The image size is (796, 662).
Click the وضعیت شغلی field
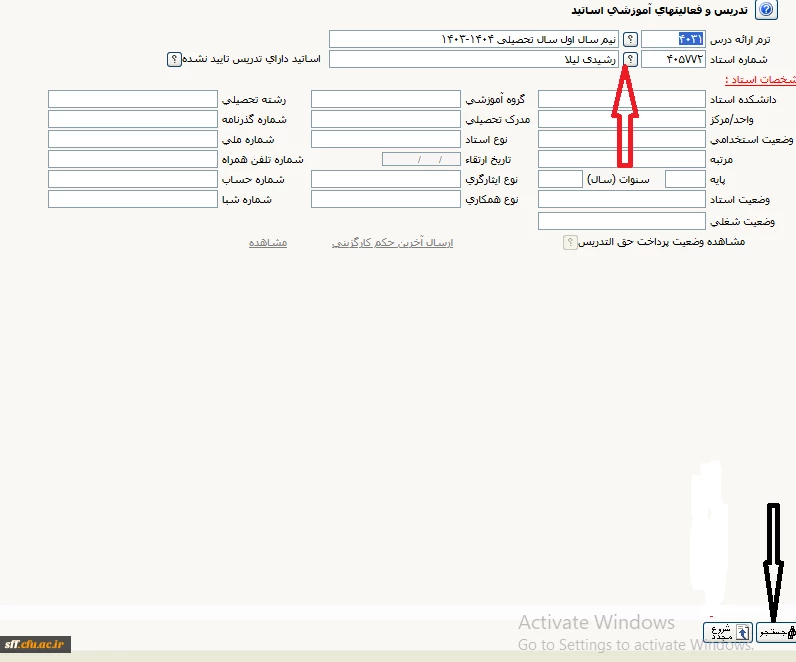click(x=621, y=221)
